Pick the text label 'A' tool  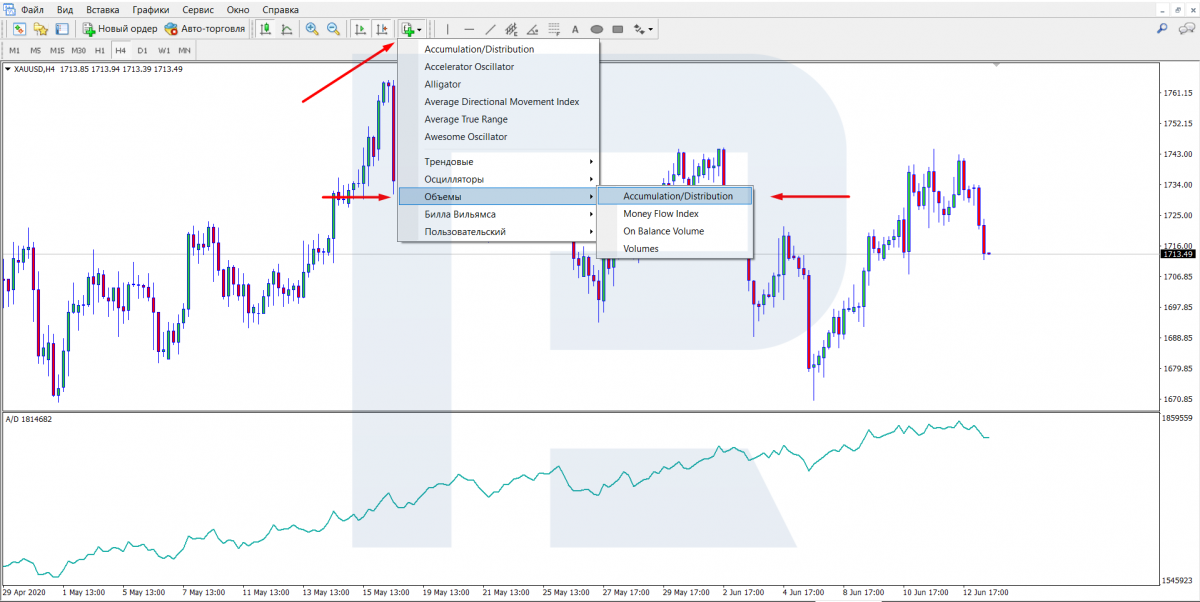pos(575,29)
